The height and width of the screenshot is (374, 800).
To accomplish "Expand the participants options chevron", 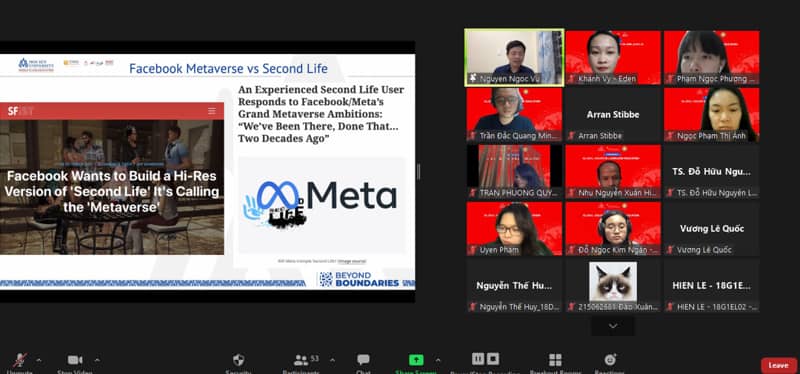I will [333, 360].
